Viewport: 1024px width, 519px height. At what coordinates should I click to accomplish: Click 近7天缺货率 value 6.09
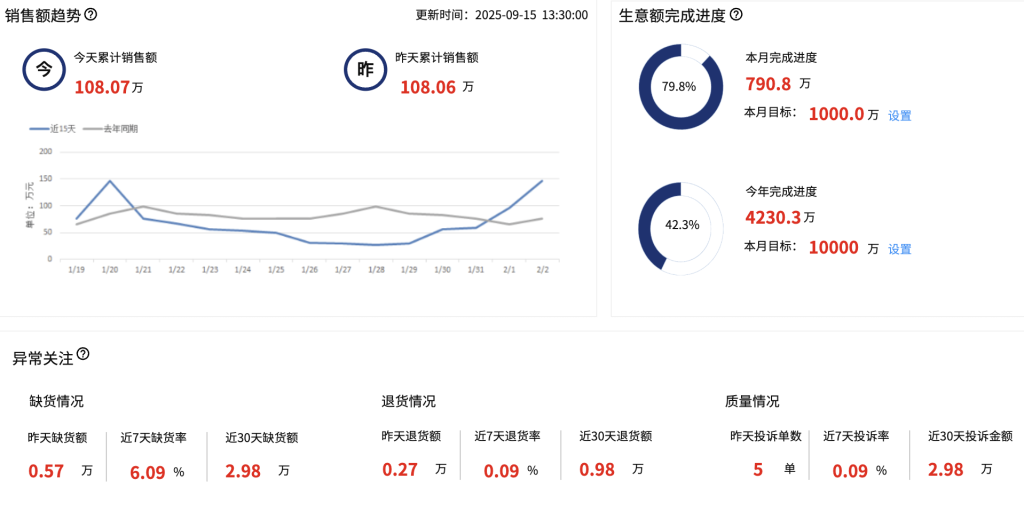148,473
